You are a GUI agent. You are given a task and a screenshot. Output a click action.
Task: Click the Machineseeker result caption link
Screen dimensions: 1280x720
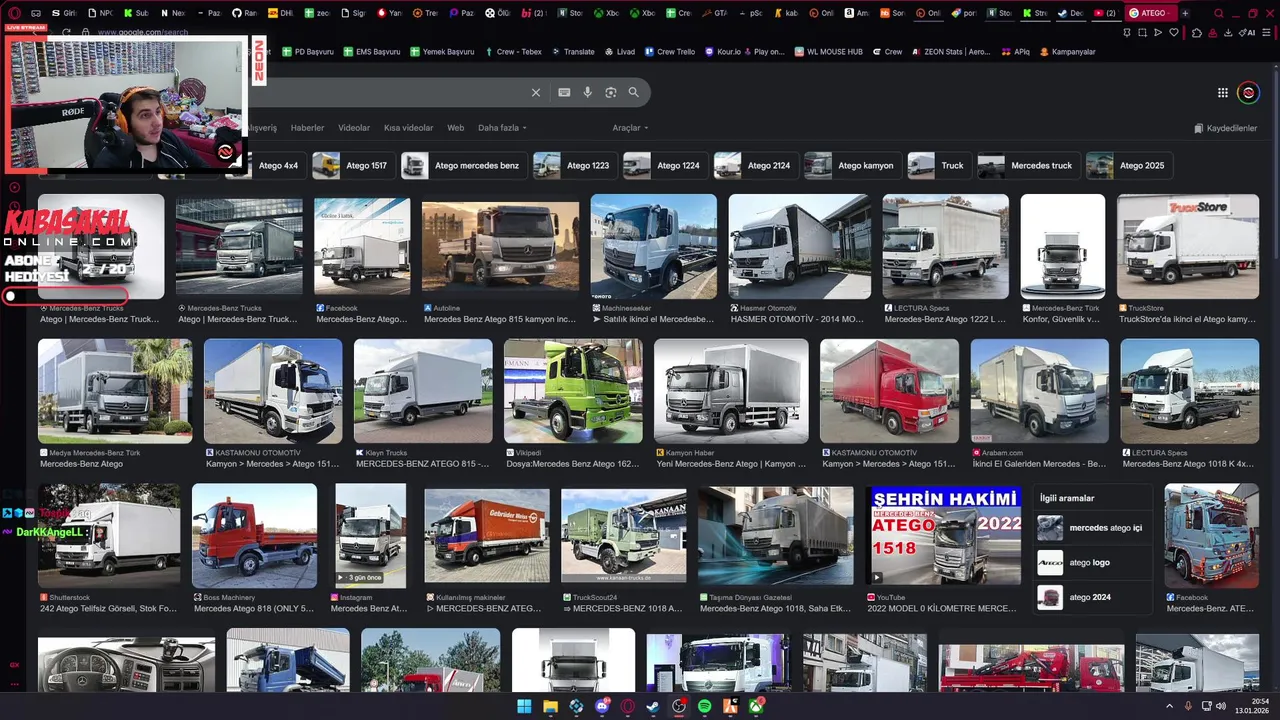tap(653, 320)
